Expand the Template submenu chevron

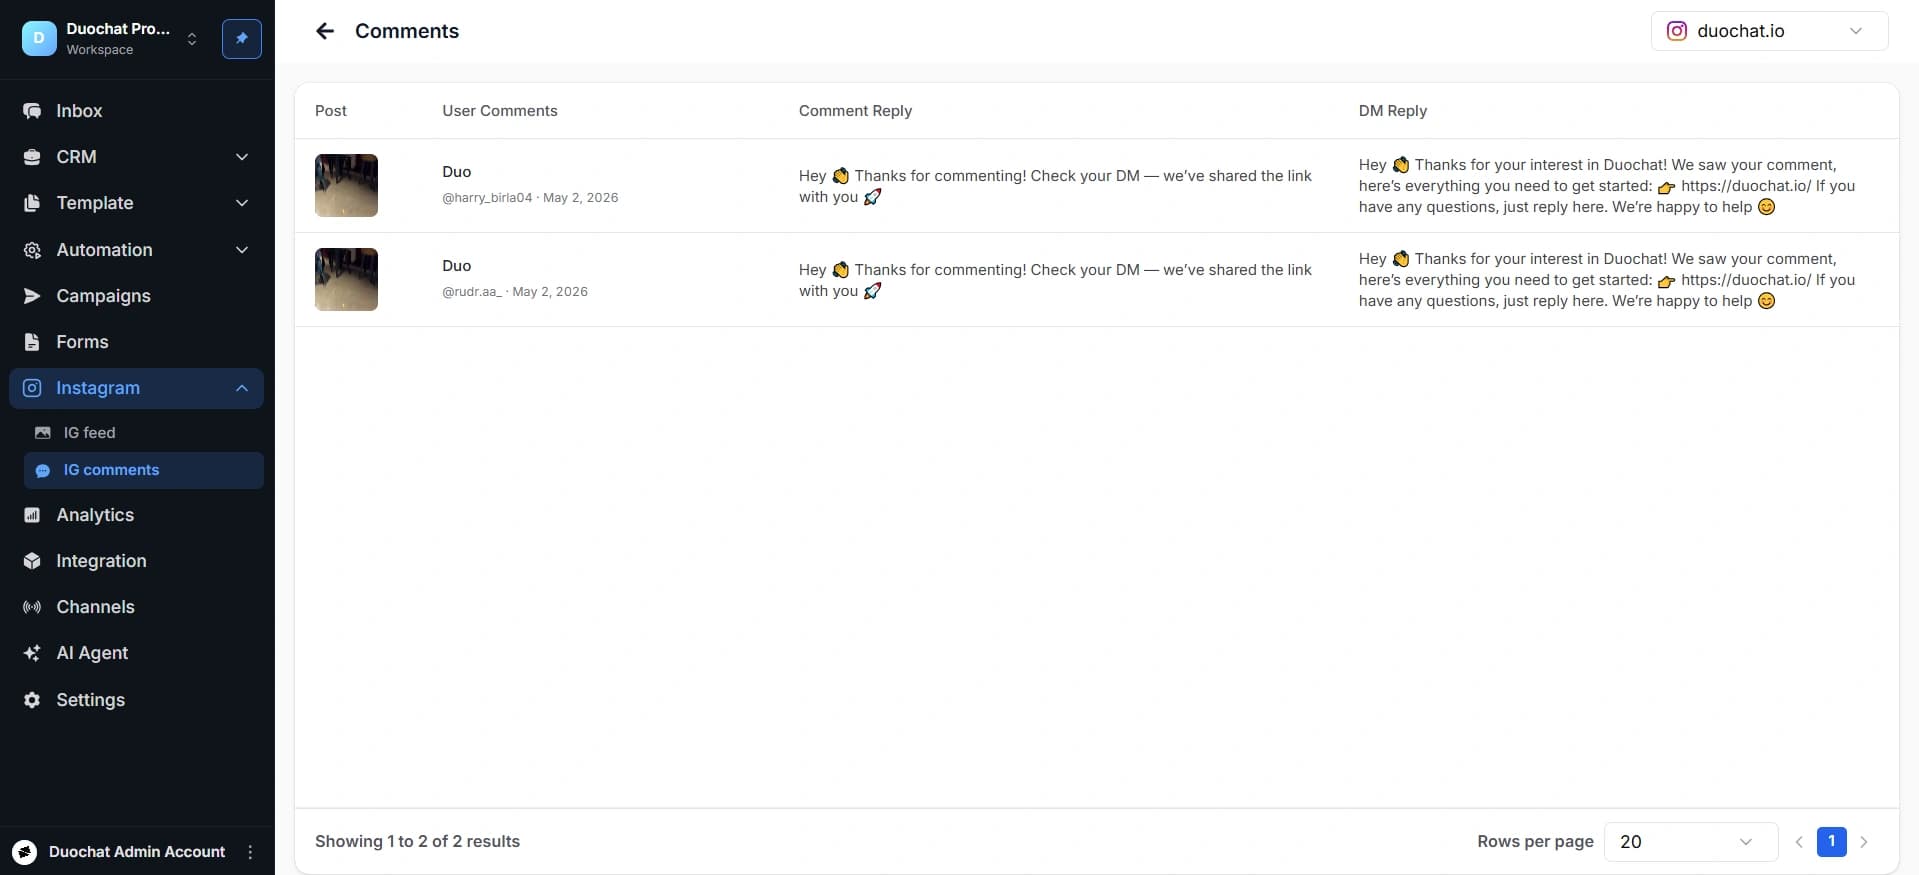point(242,203)
